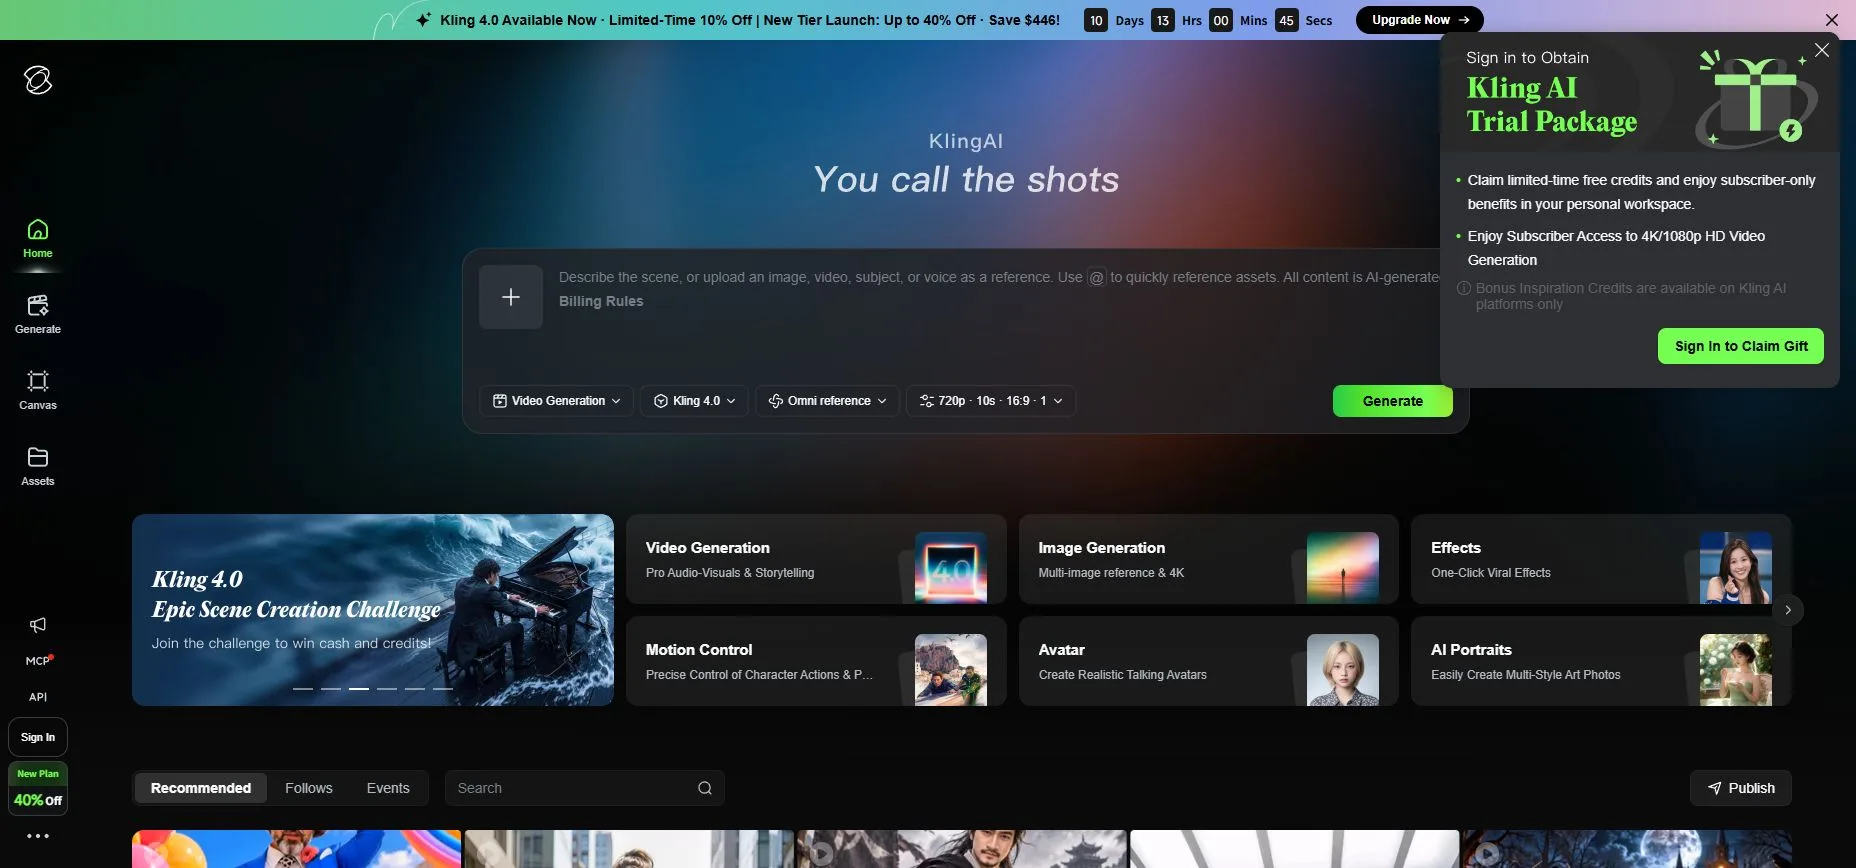
Task: Open the Video Generation feature card
Action: point(816,559)
